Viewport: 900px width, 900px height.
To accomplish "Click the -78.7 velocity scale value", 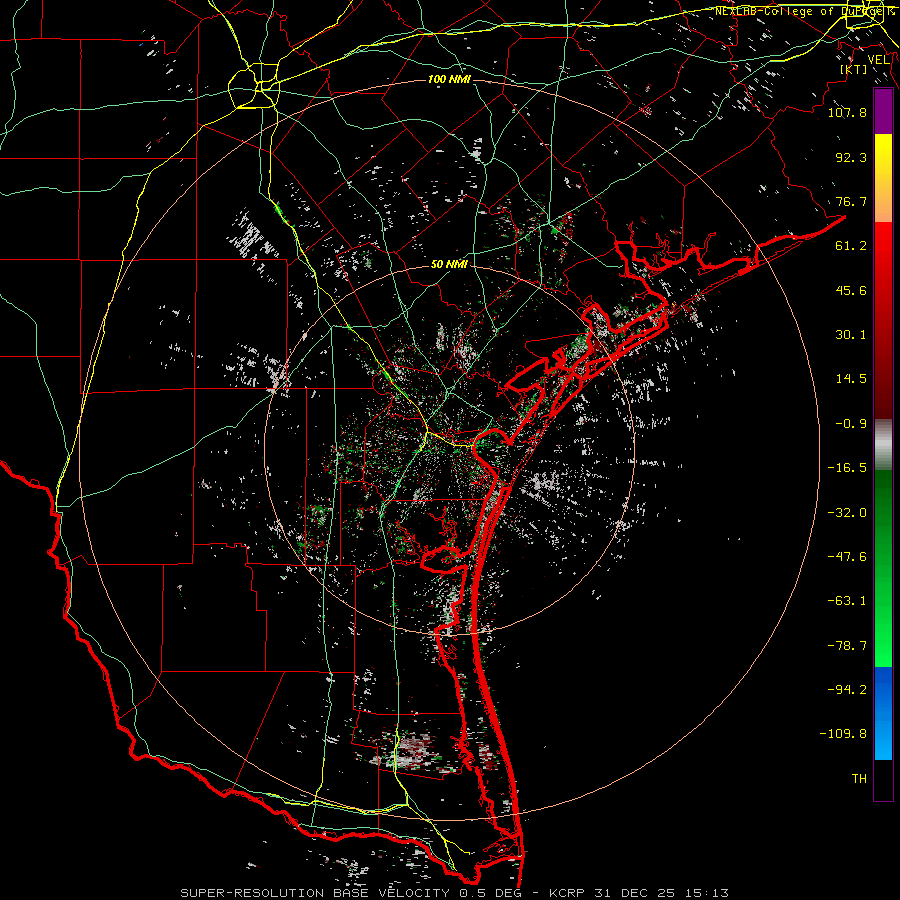I will [847, 646].
